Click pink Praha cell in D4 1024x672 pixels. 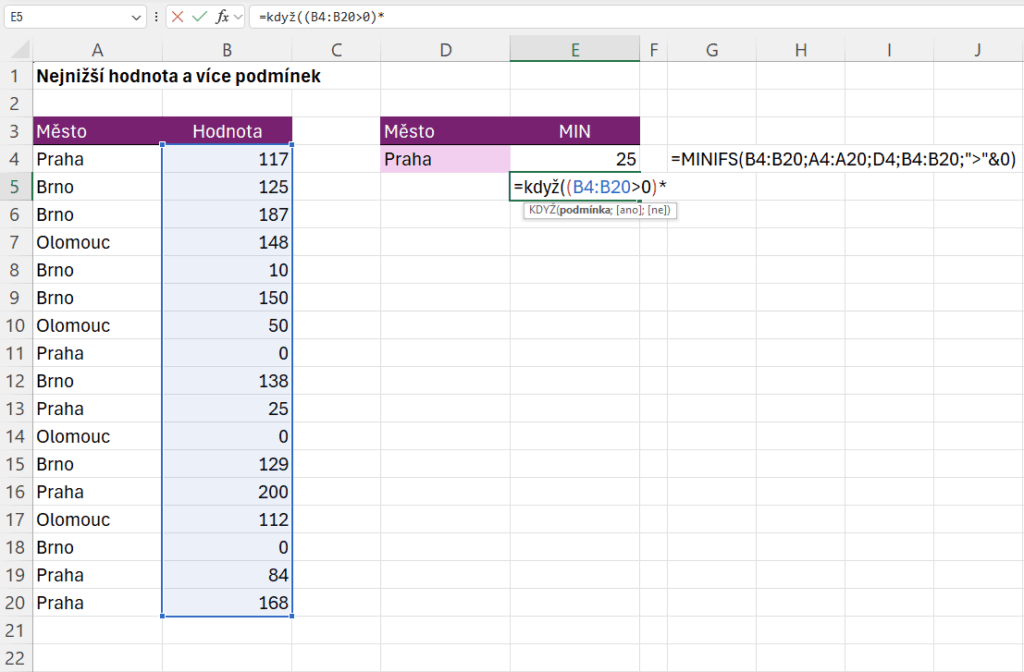click(445, 158)
